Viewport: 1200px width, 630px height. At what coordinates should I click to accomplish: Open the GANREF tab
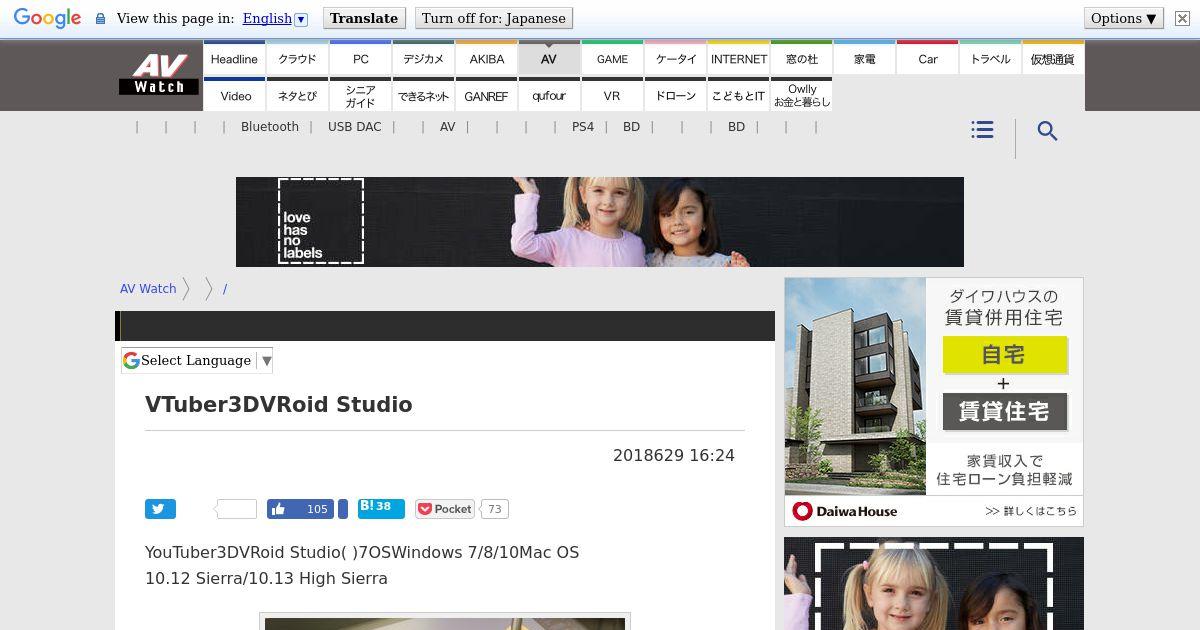click(x=487, y=95)
